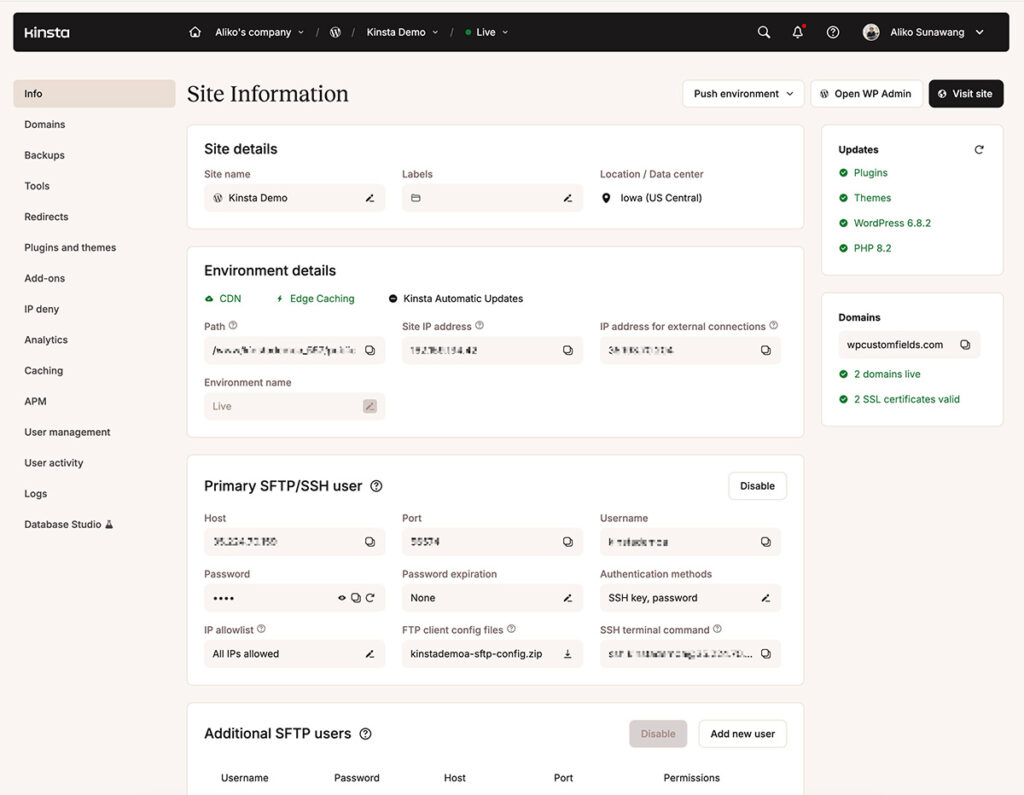Click Visit site button

(966, 93)
